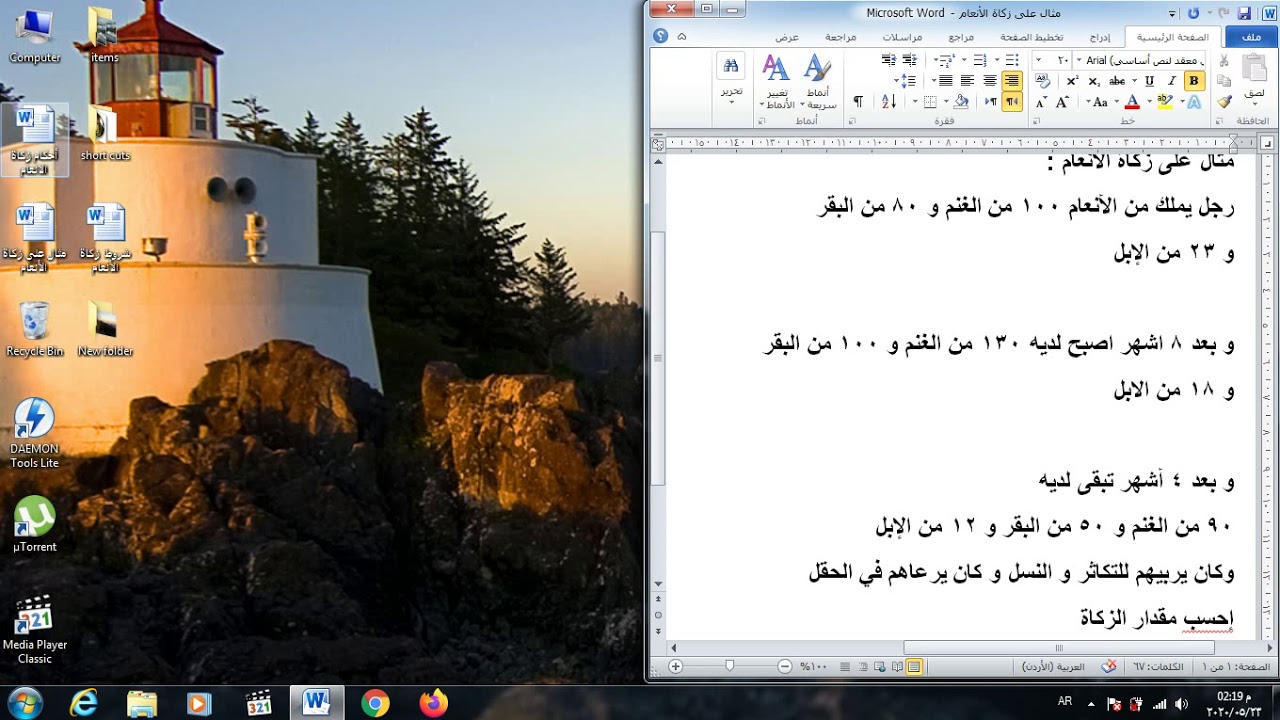Apply subscript (x₂) formatting

pos(1094,81)
